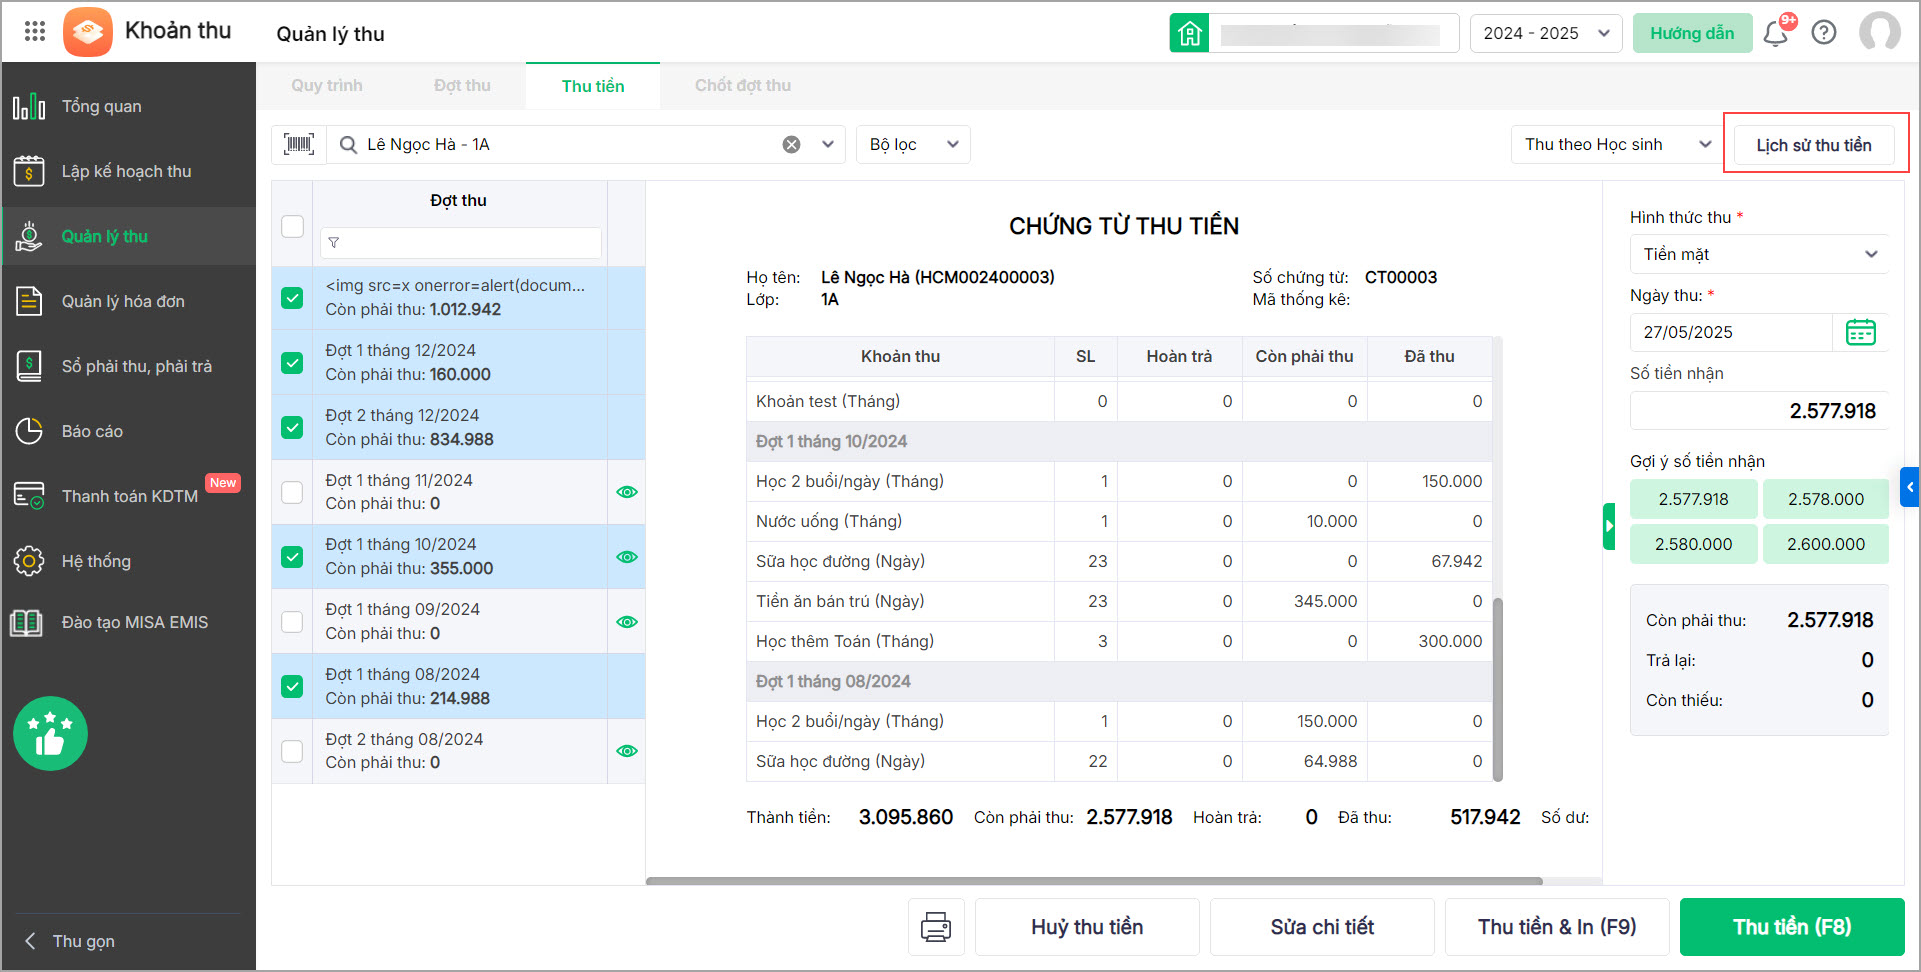Open Tổng quan in the sidebar

[x=128, y=106]
